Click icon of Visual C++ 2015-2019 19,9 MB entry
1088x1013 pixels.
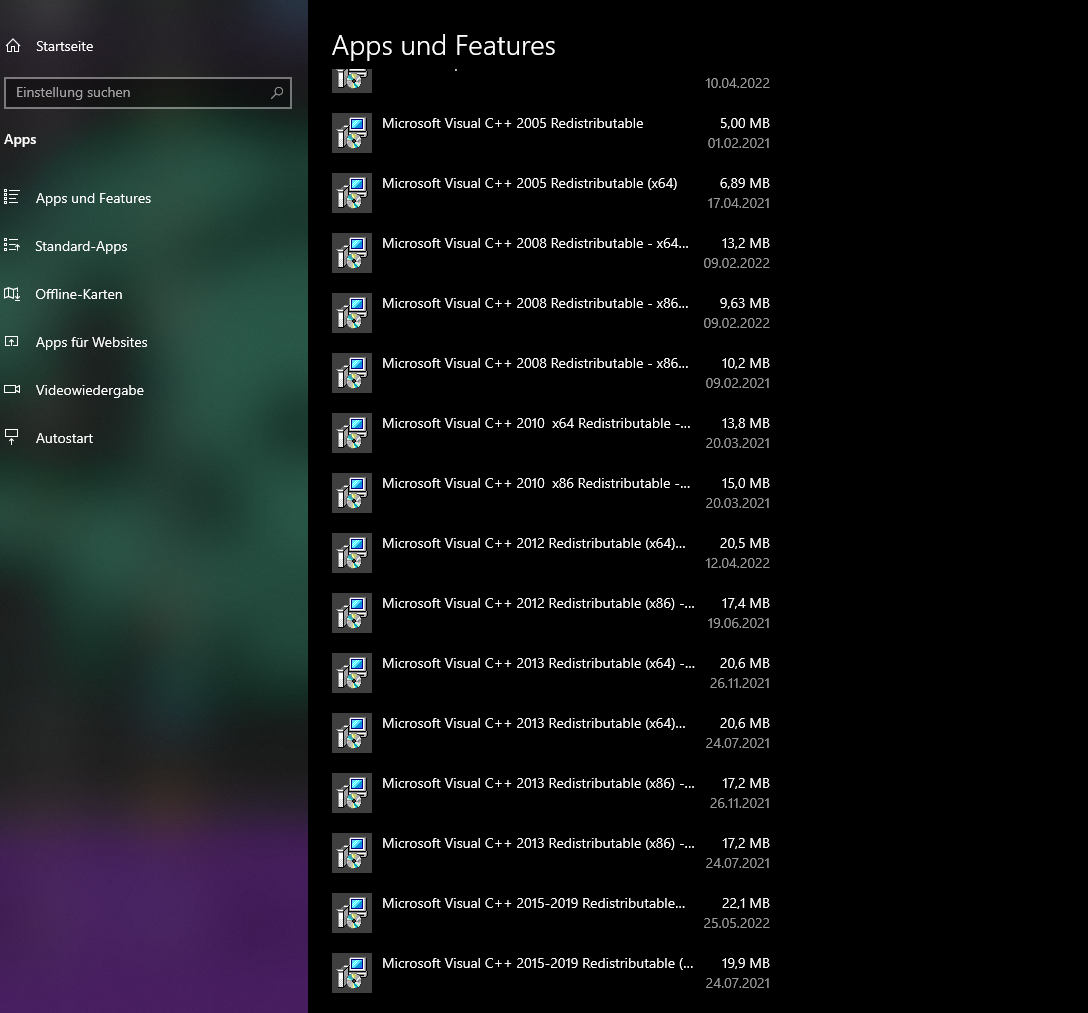coord(352,973)
